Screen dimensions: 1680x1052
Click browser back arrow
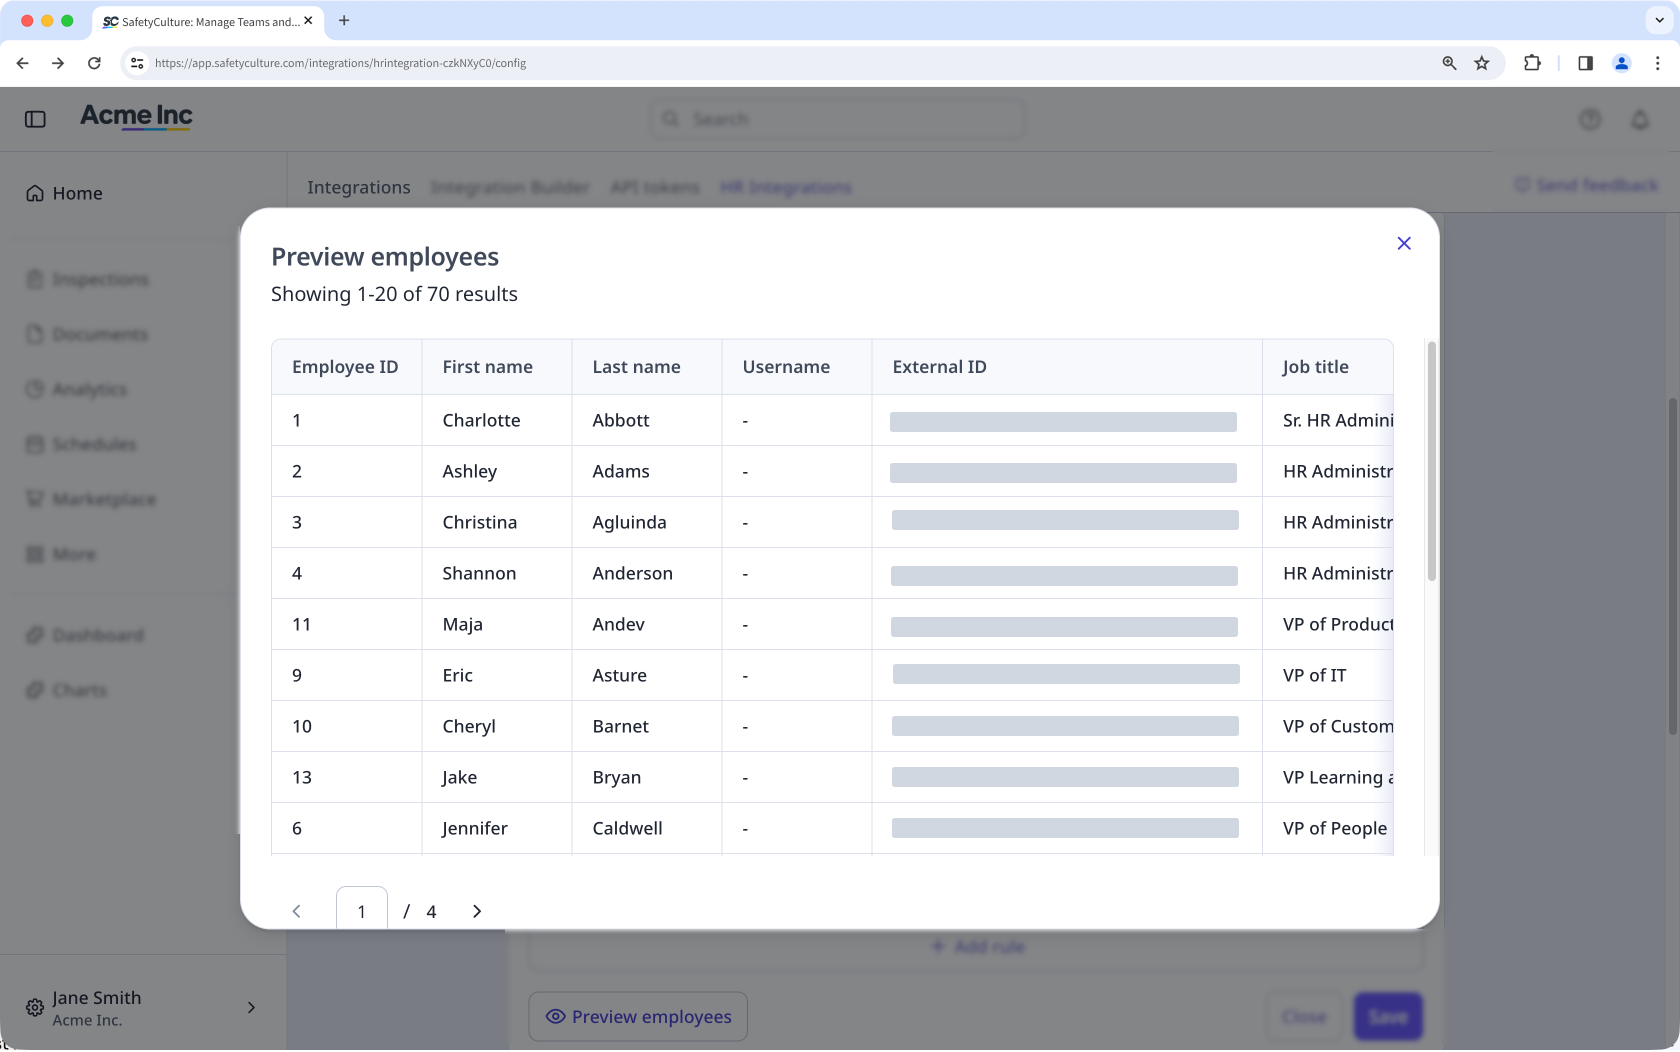point(22,63)
